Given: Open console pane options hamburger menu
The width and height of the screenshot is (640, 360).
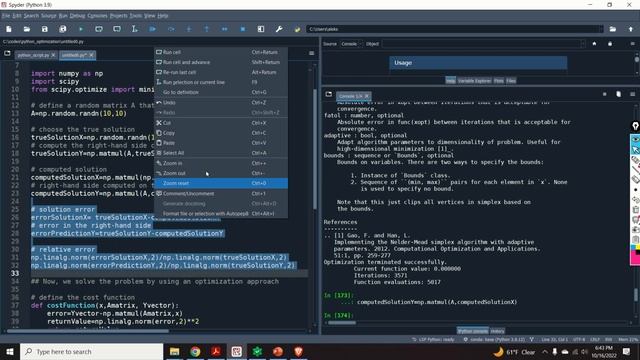Looking at the screenshot, I should 632,94.
